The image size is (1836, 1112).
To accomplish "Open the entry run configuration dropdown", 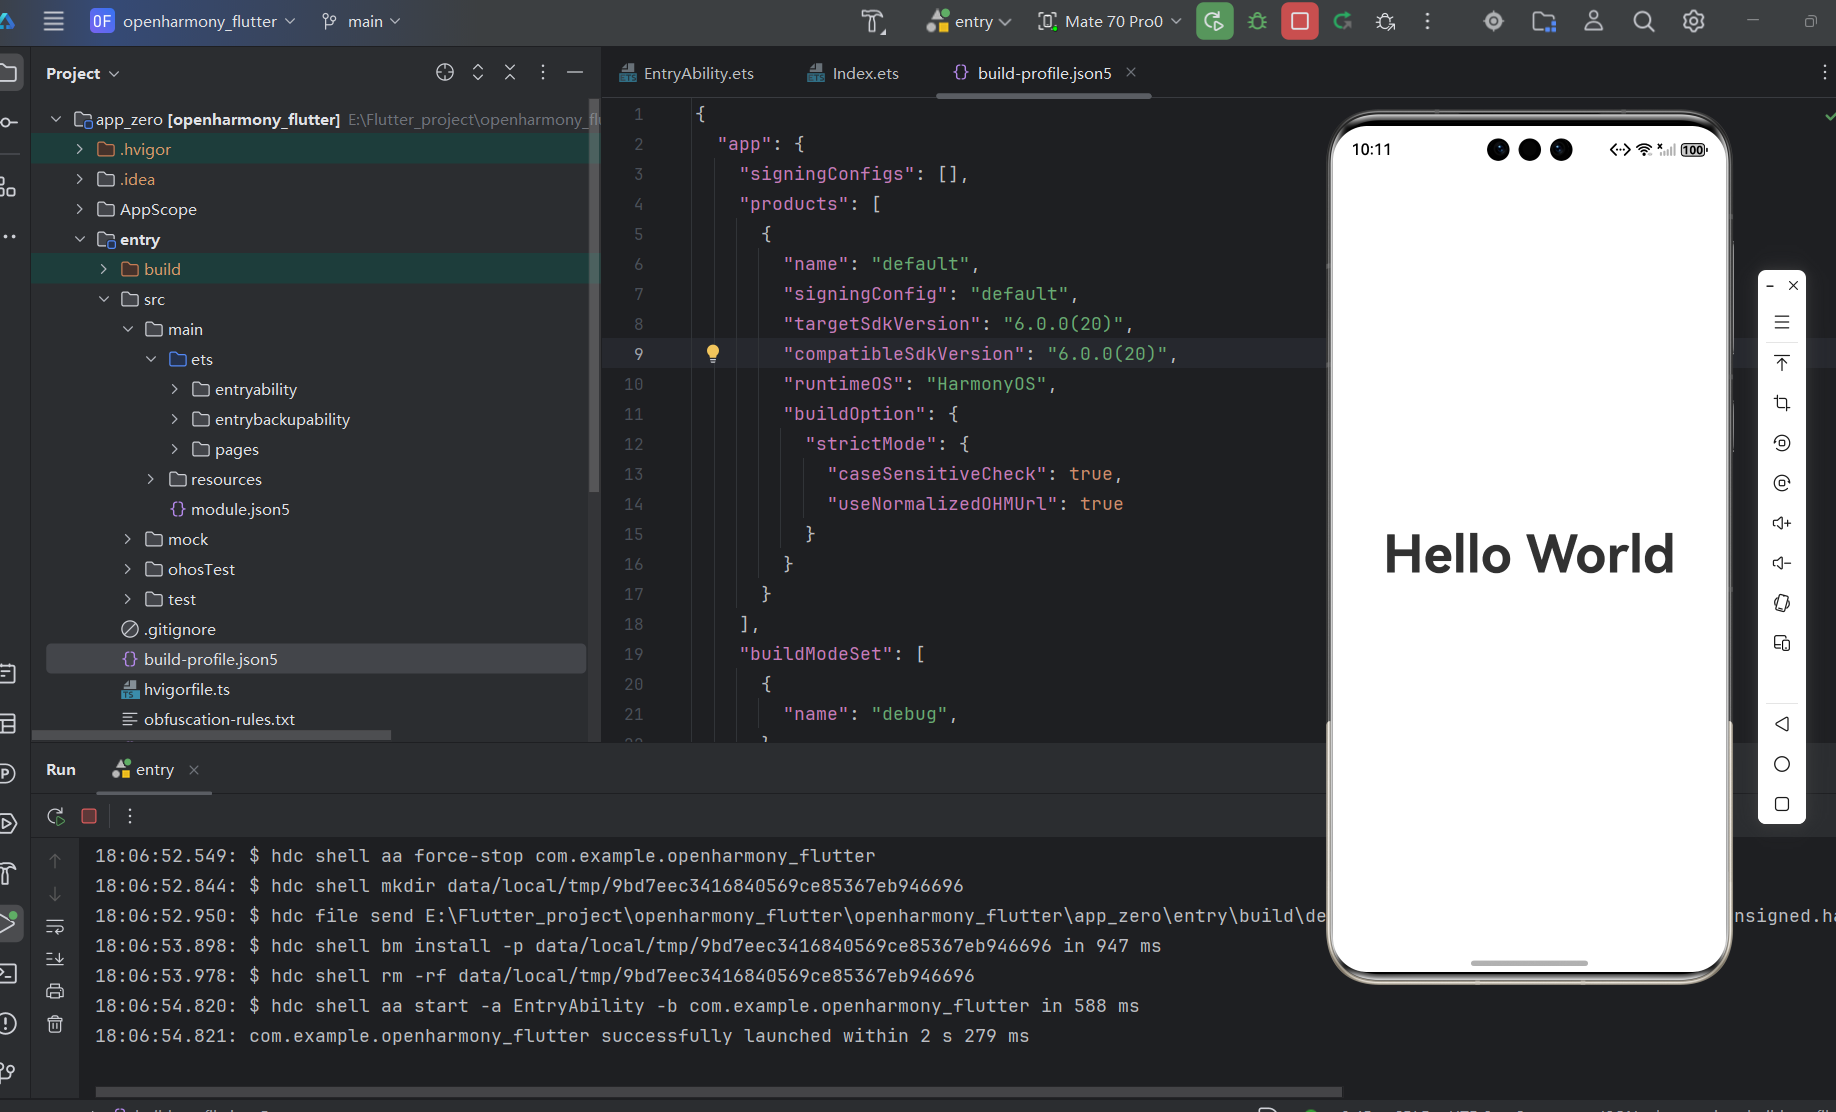I will [969, 21].
